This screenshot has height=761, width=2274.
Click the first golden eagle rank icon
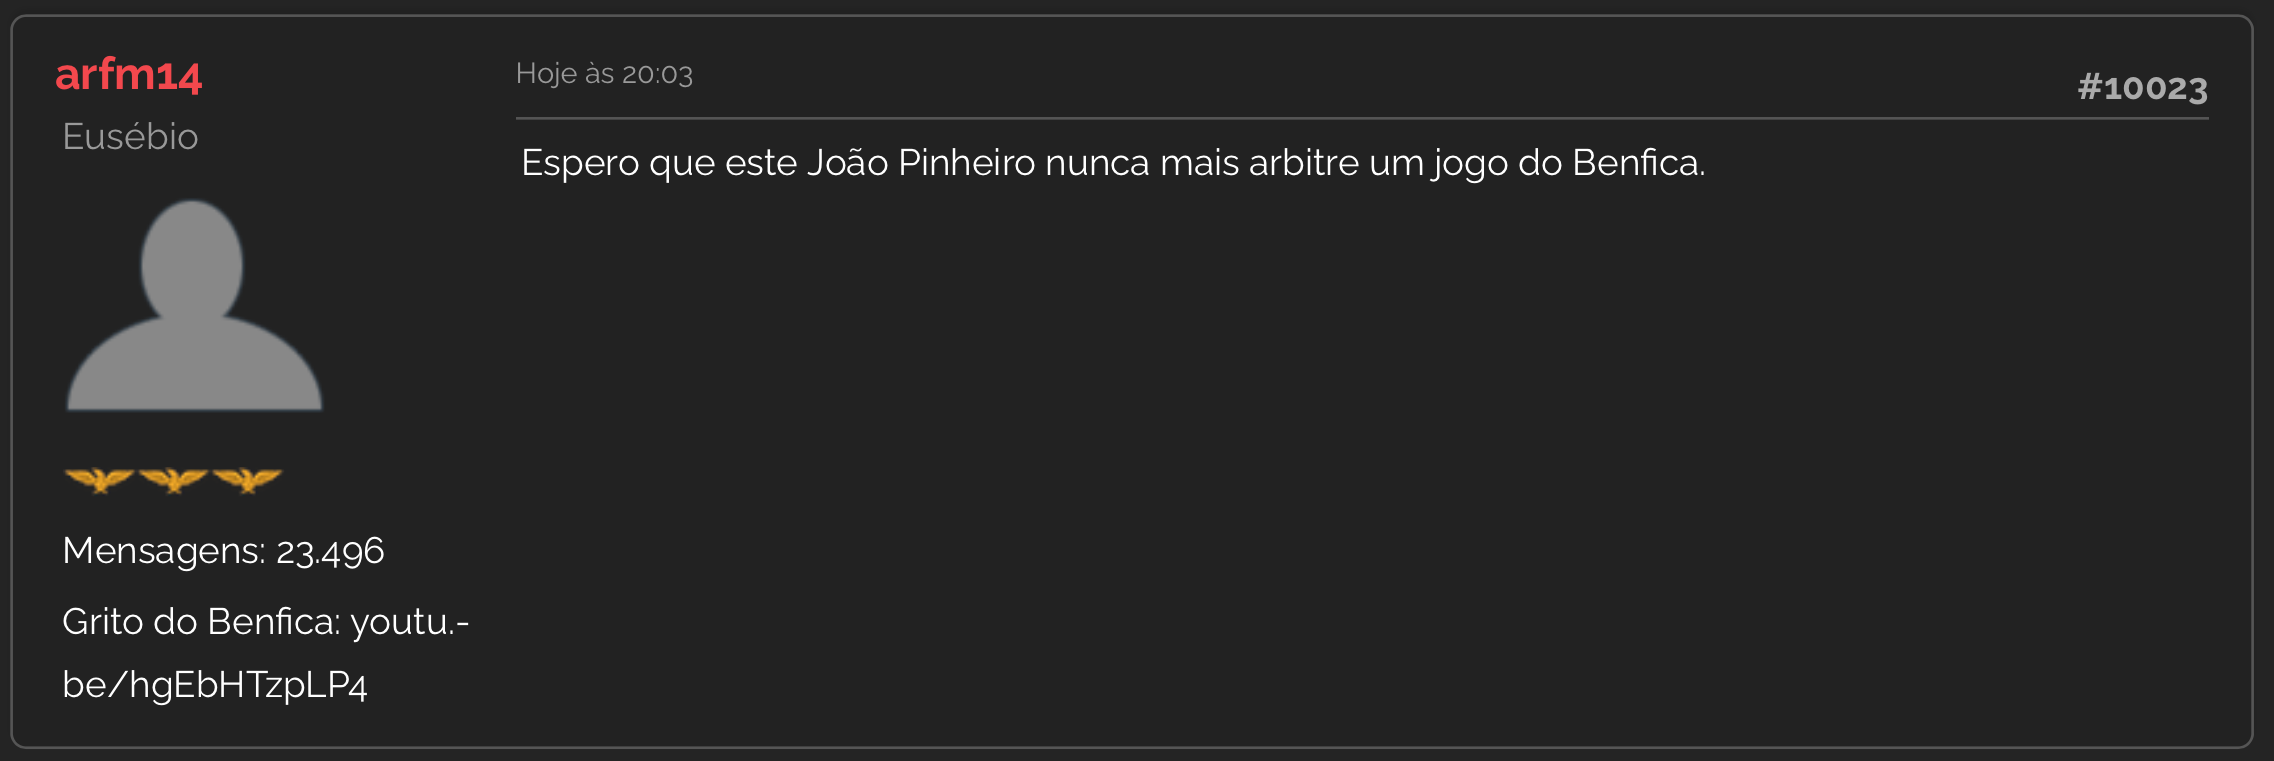tap(99, 480)
